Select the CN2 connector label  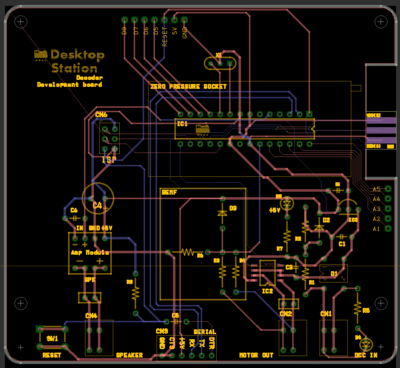click(x=286, y=314)
